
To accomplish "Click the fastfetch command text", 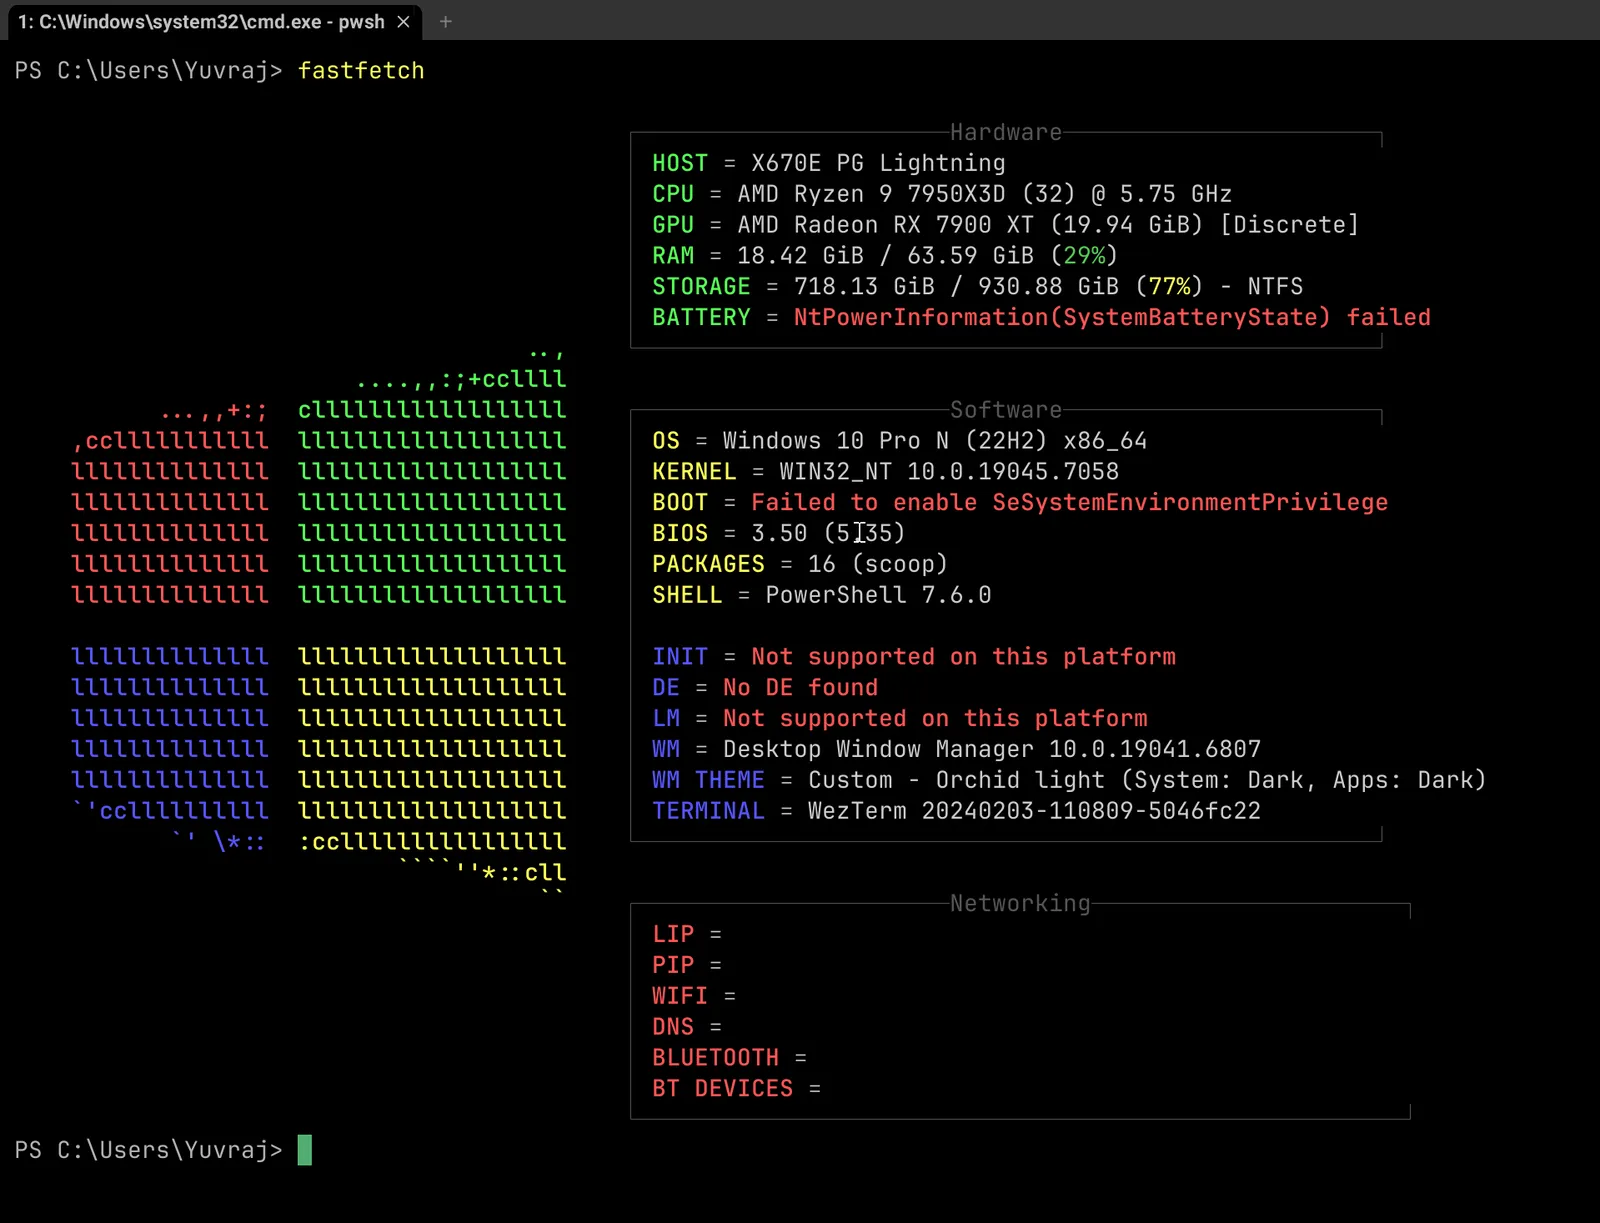I will tap(361, 70).
